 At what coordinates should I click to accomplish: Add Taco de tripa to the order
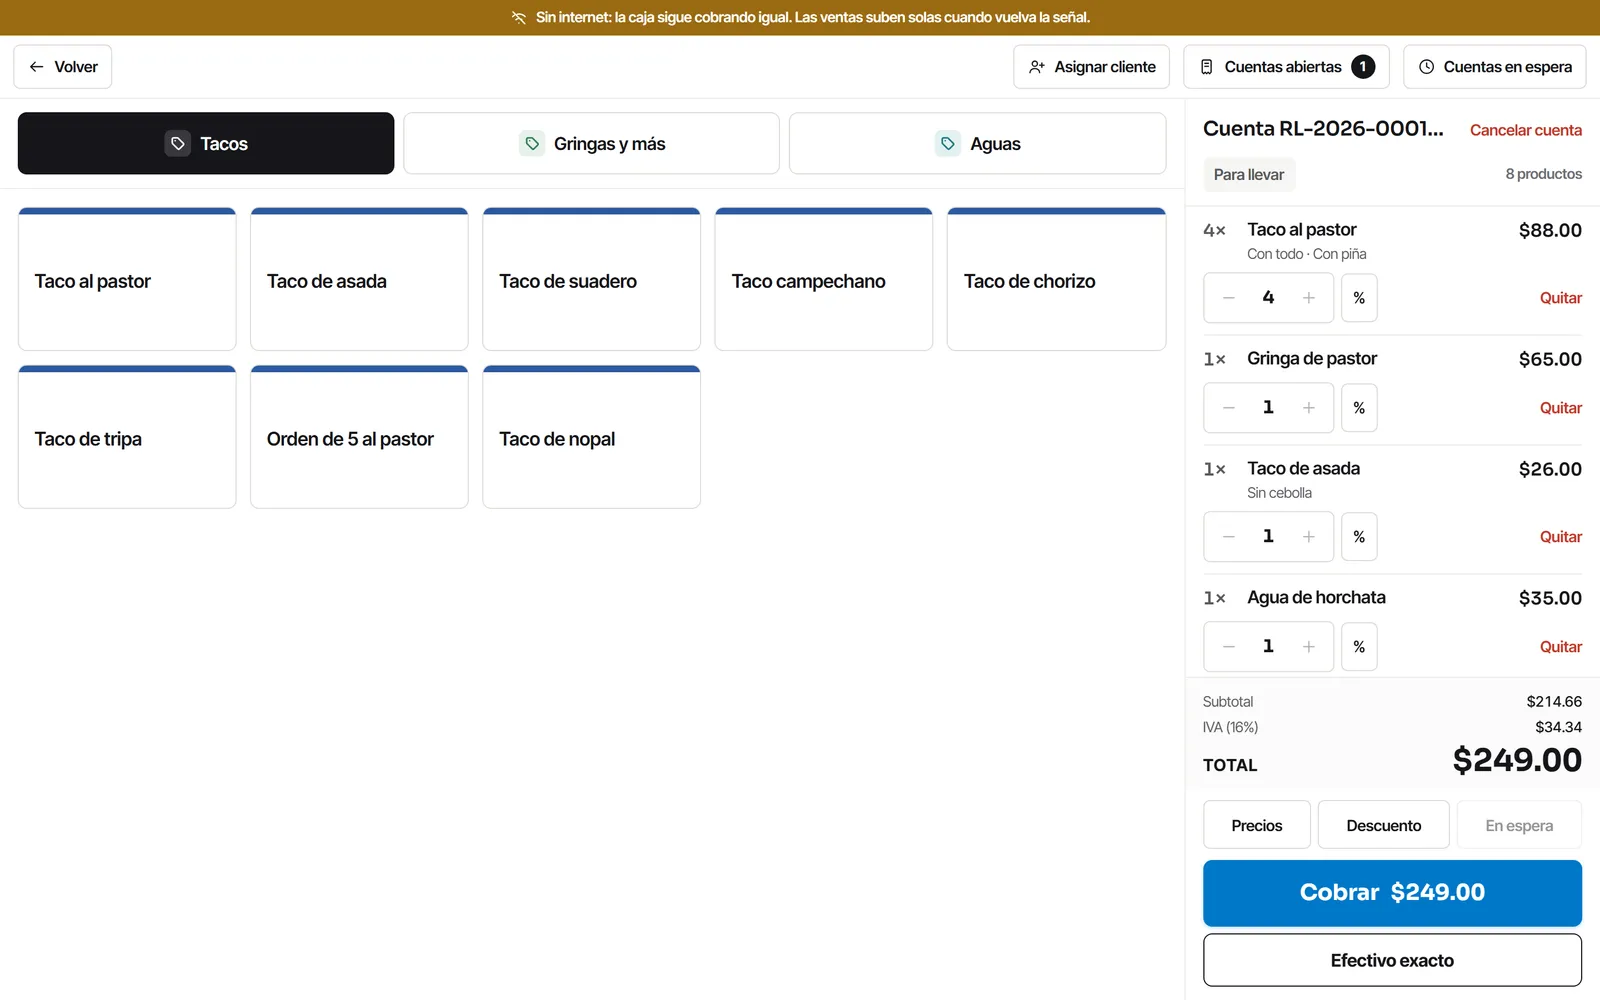(x=127, y=437)
